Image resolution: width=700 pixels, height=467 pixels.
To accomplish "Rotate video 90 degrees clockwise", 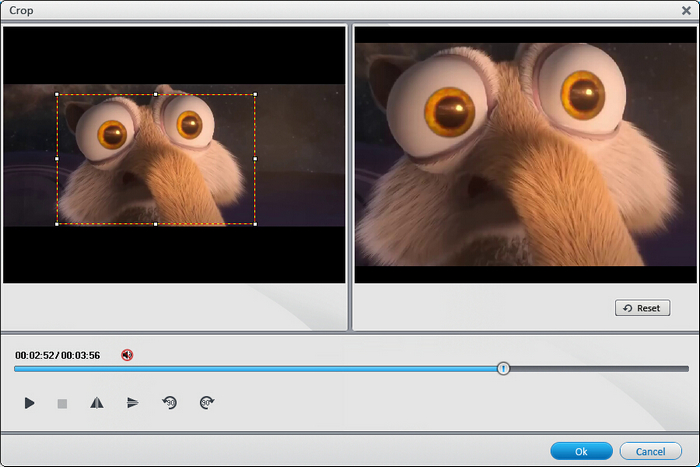I will pyautogui.click(x=207, y=403).
